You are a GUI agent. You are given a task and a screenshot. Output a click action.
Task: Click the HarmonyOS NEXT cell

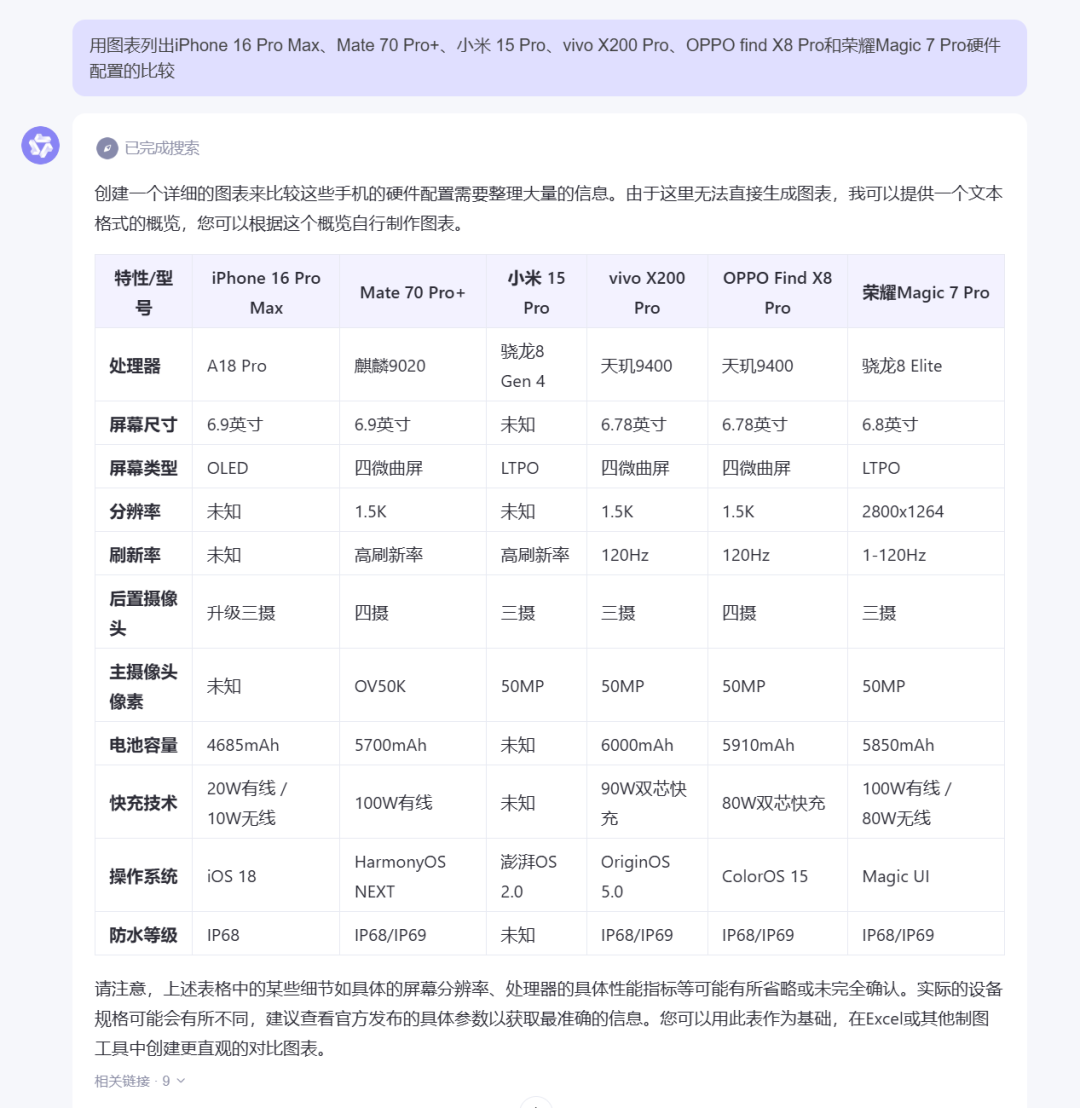(x=413, y=876)
